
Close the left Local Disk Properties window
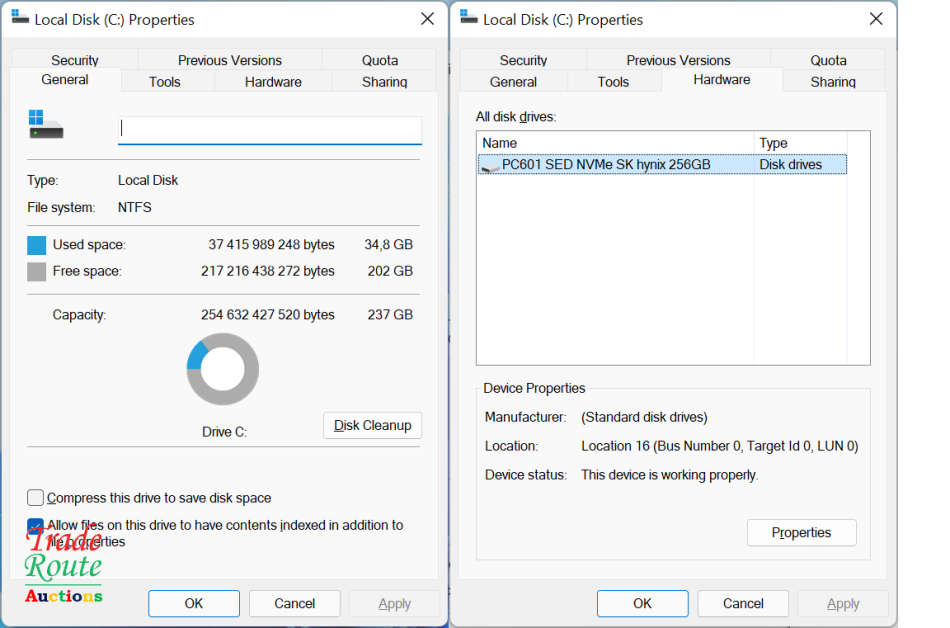pos(427,19)
